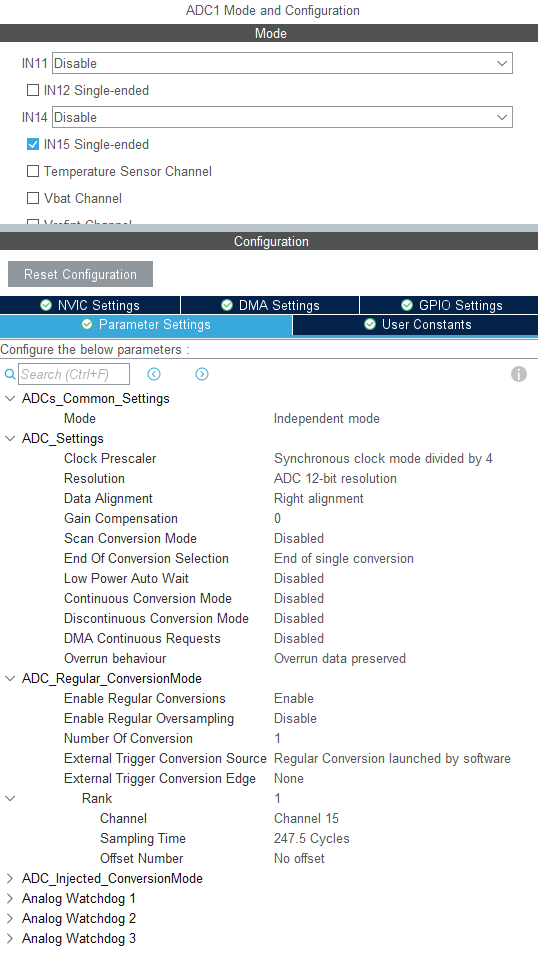The height and width of the screenshot is (953, 538).
Task: Uncheck IN15 Single-ended checkbox
Action: point(33,145)
